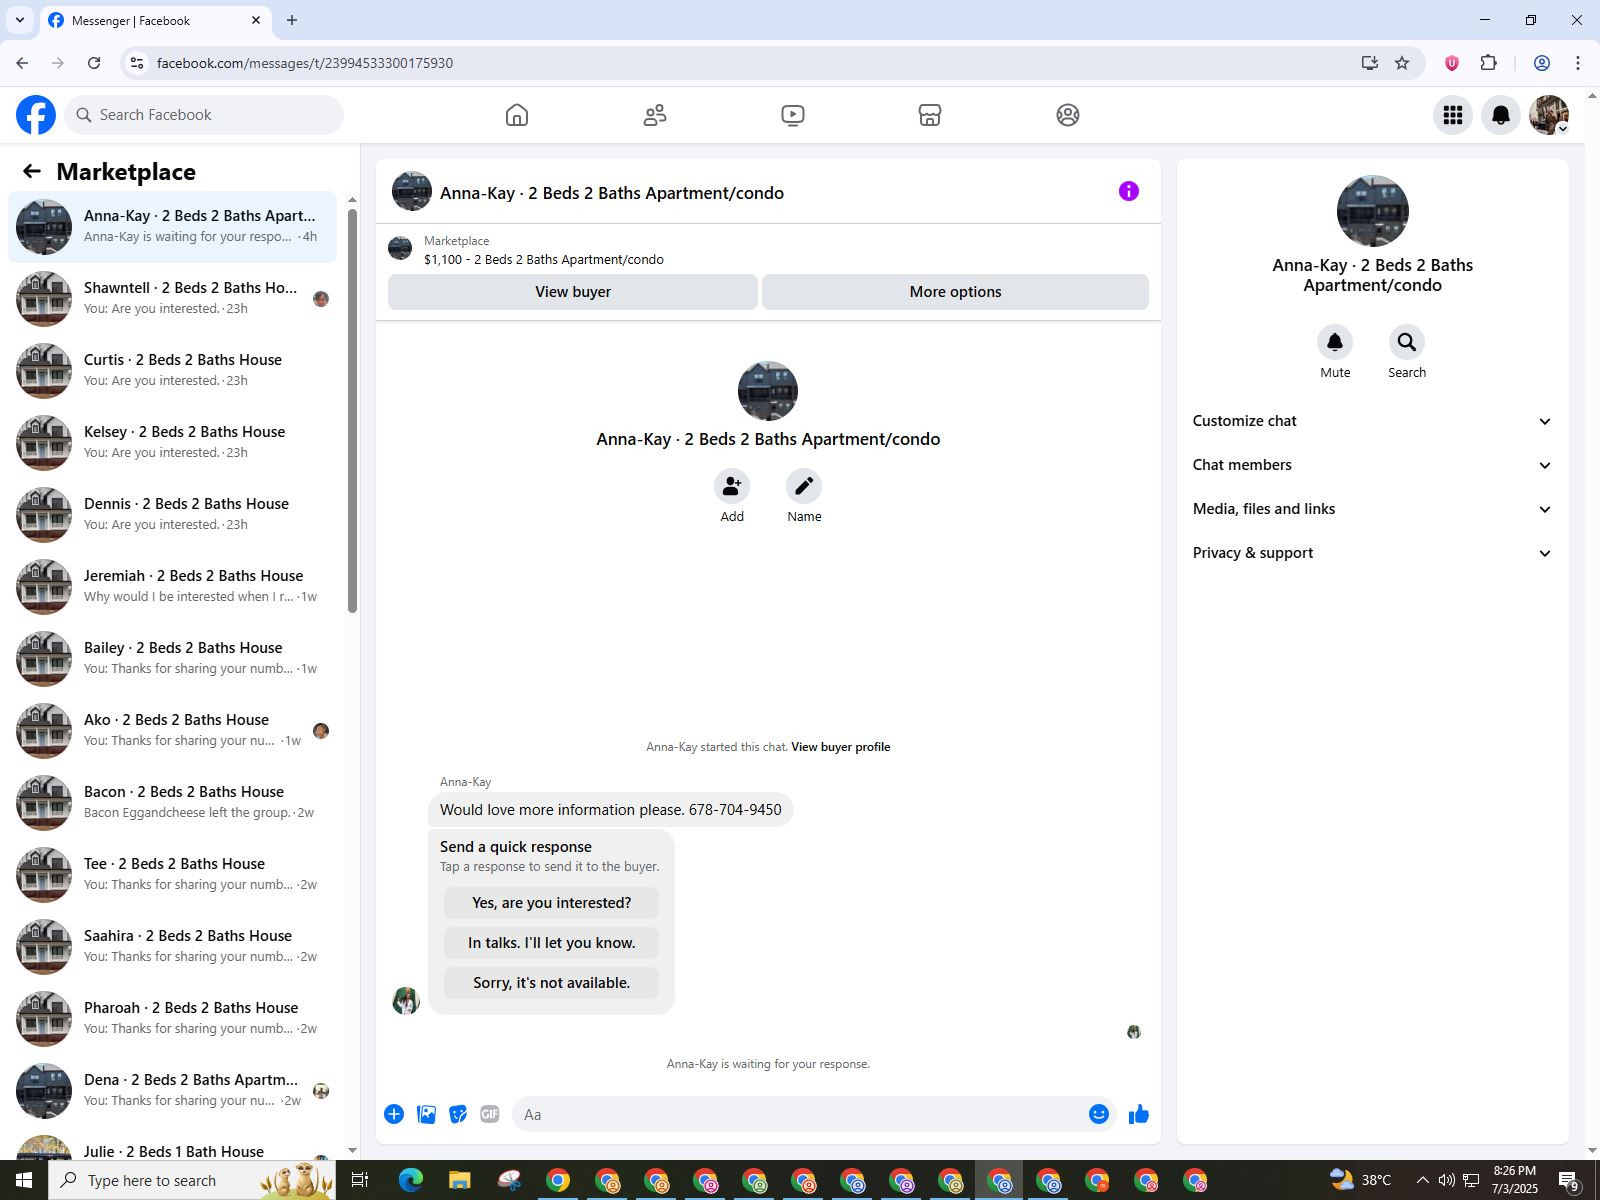Click Search Facebook field
1600x1200 pixels.
pyautogui.click(x=205, y=115)
